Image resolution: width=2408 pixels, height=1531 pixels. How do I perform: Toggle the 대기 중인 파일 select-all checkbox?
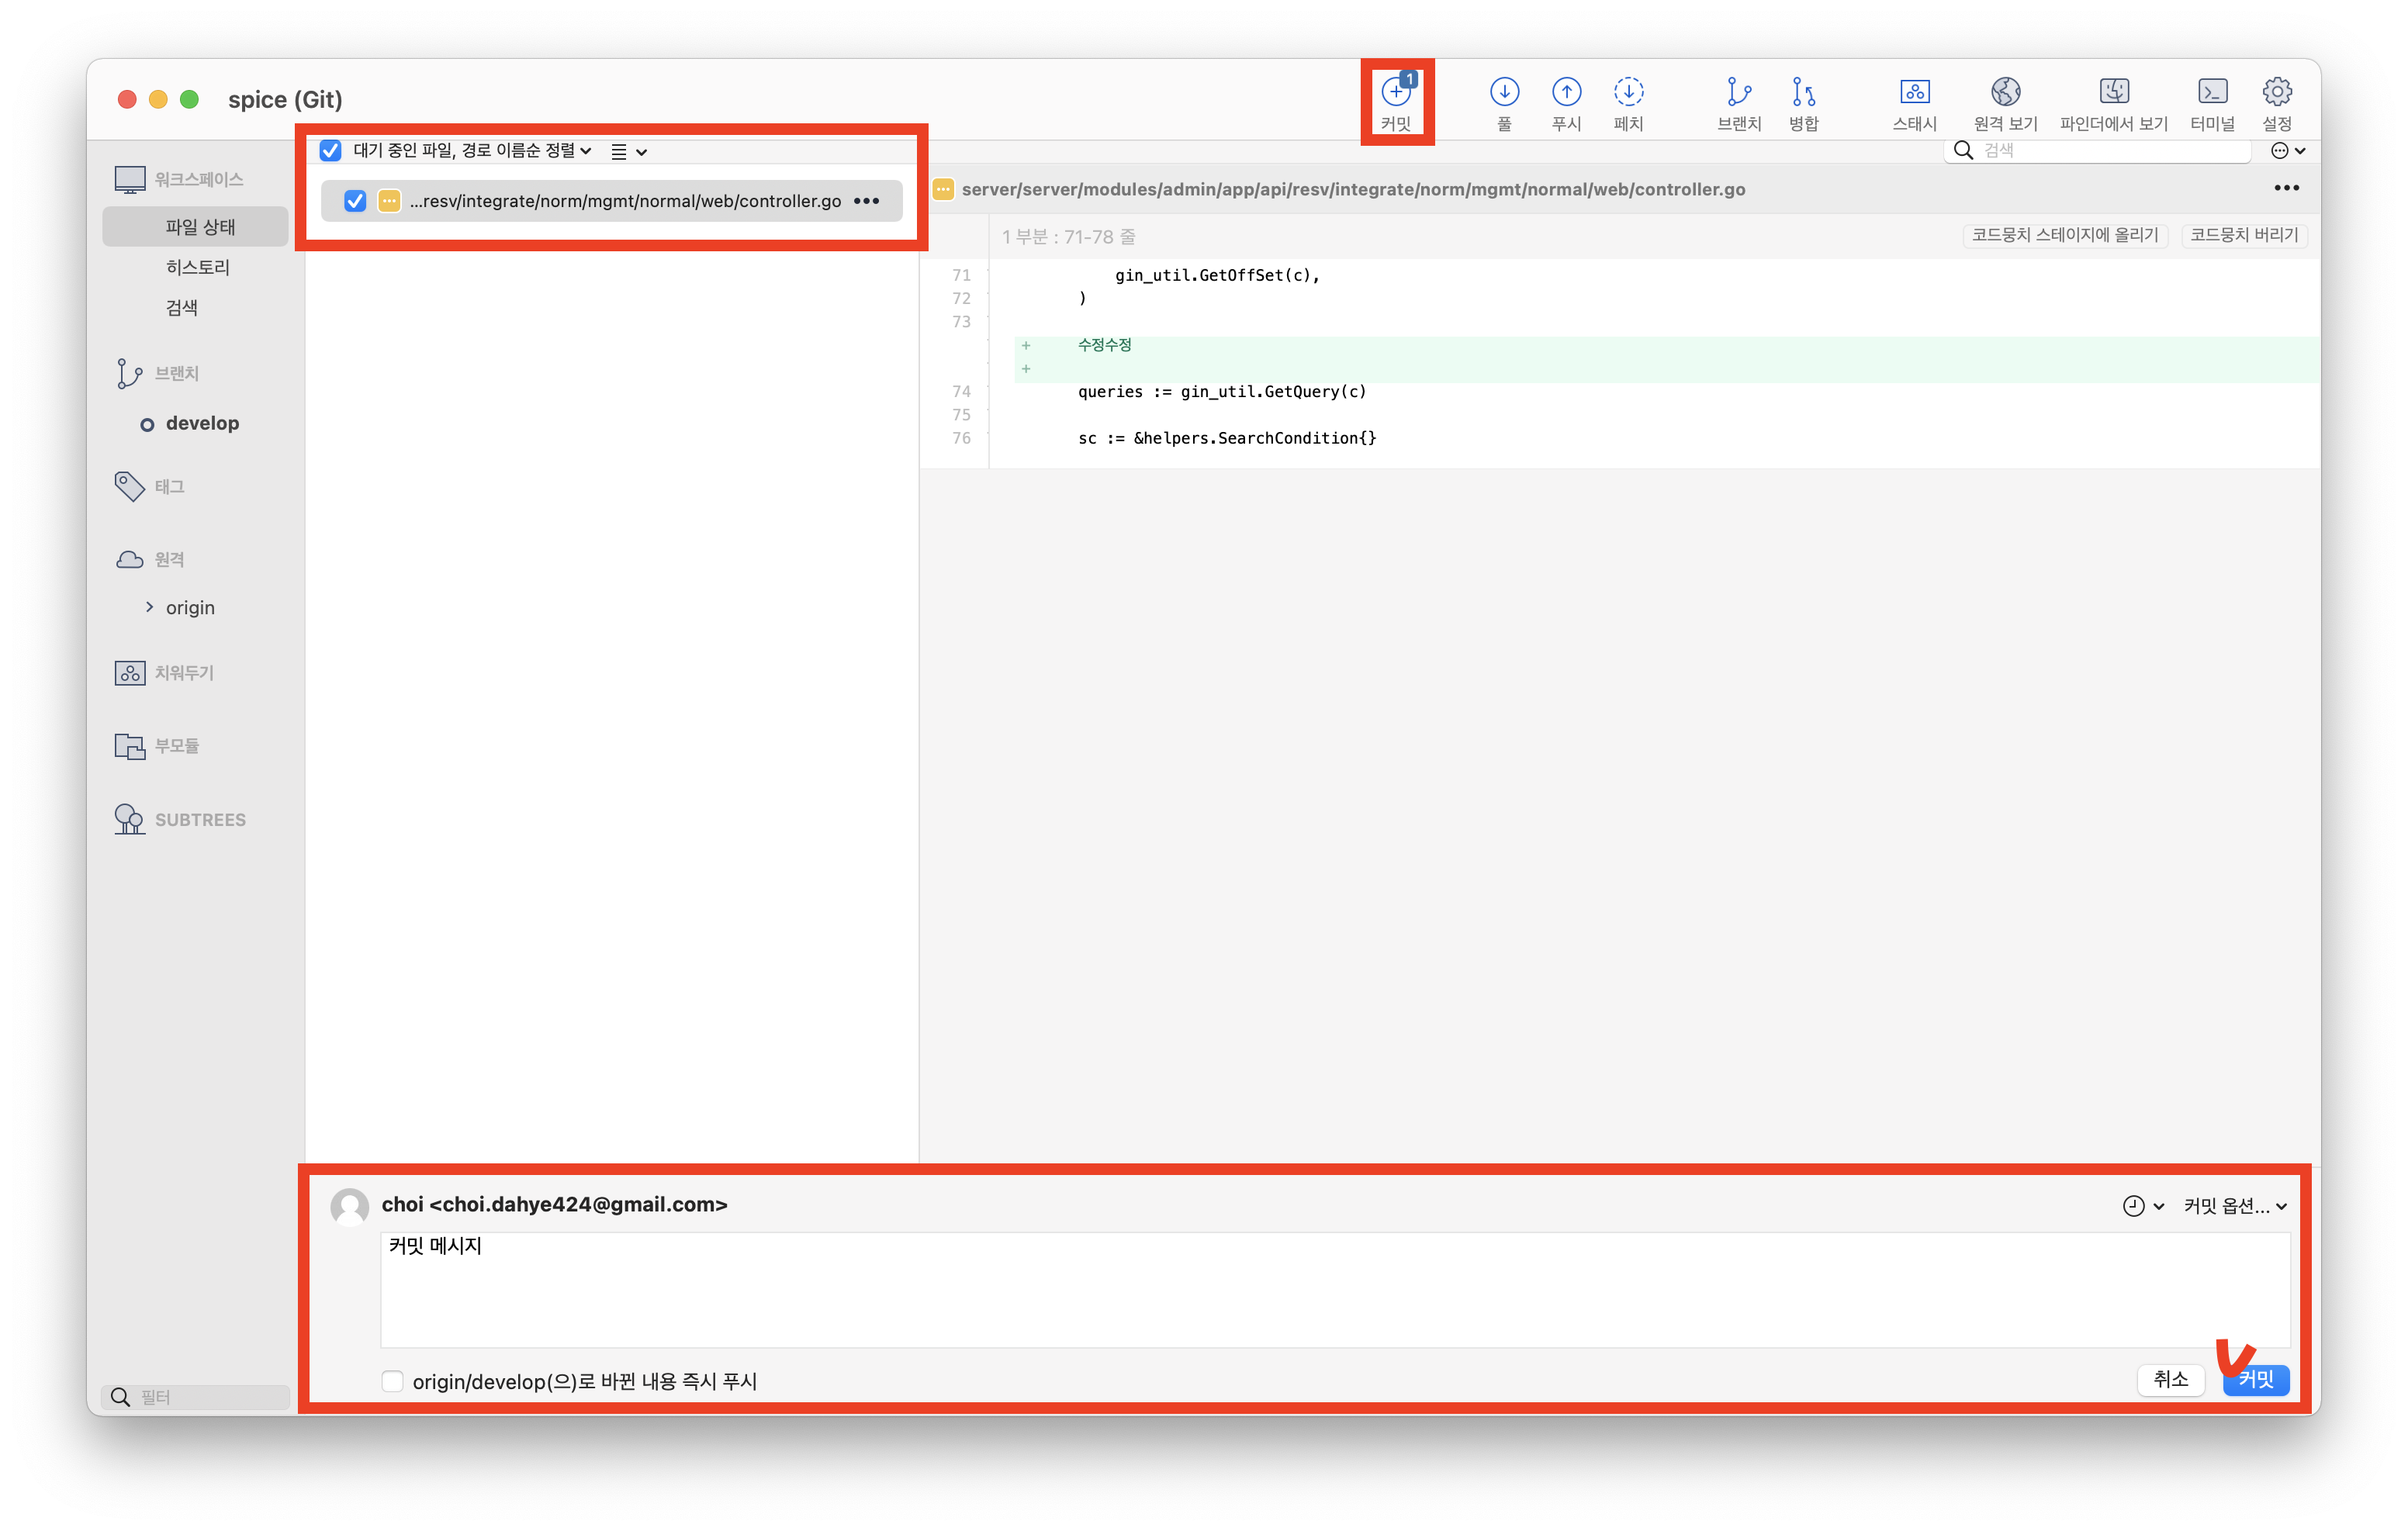[330, 151]
